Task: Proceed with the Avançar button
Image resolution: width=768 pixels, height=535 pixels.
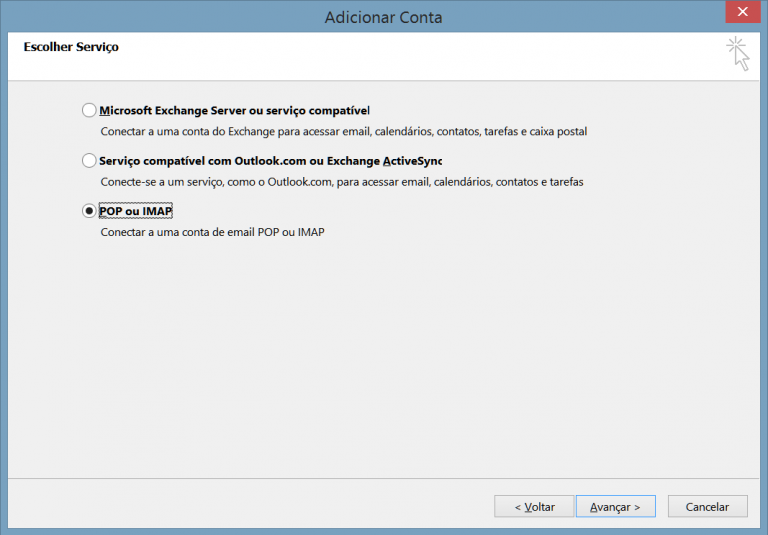Action: click(615, 507)
